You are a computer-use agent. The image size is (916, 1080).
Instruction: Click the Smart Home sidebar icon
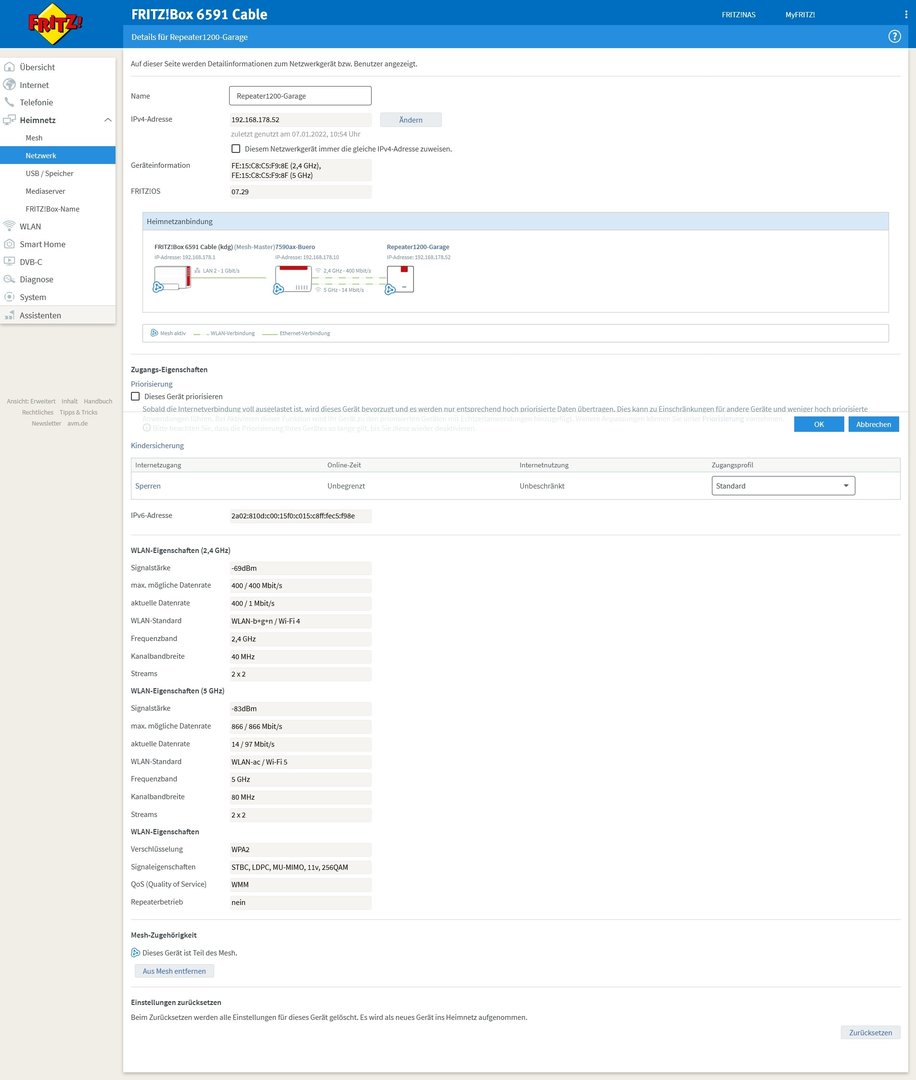(10, 244)
